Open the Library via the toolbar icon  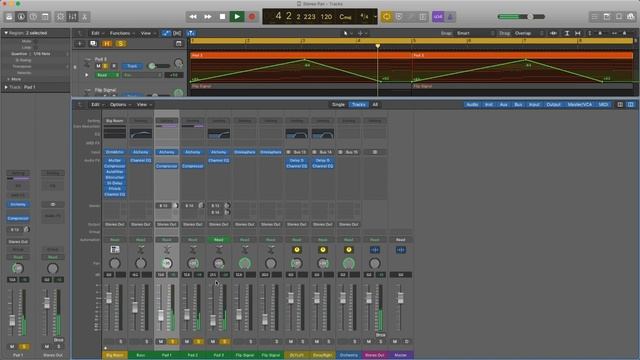tap(9, 17)
